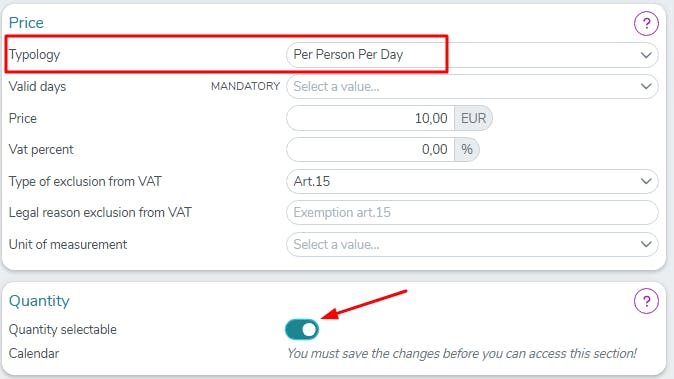The height and width of the screenshot is (379, 674).
Task: Click the chevron in Unit of measurement field
Action: [646, 245]
